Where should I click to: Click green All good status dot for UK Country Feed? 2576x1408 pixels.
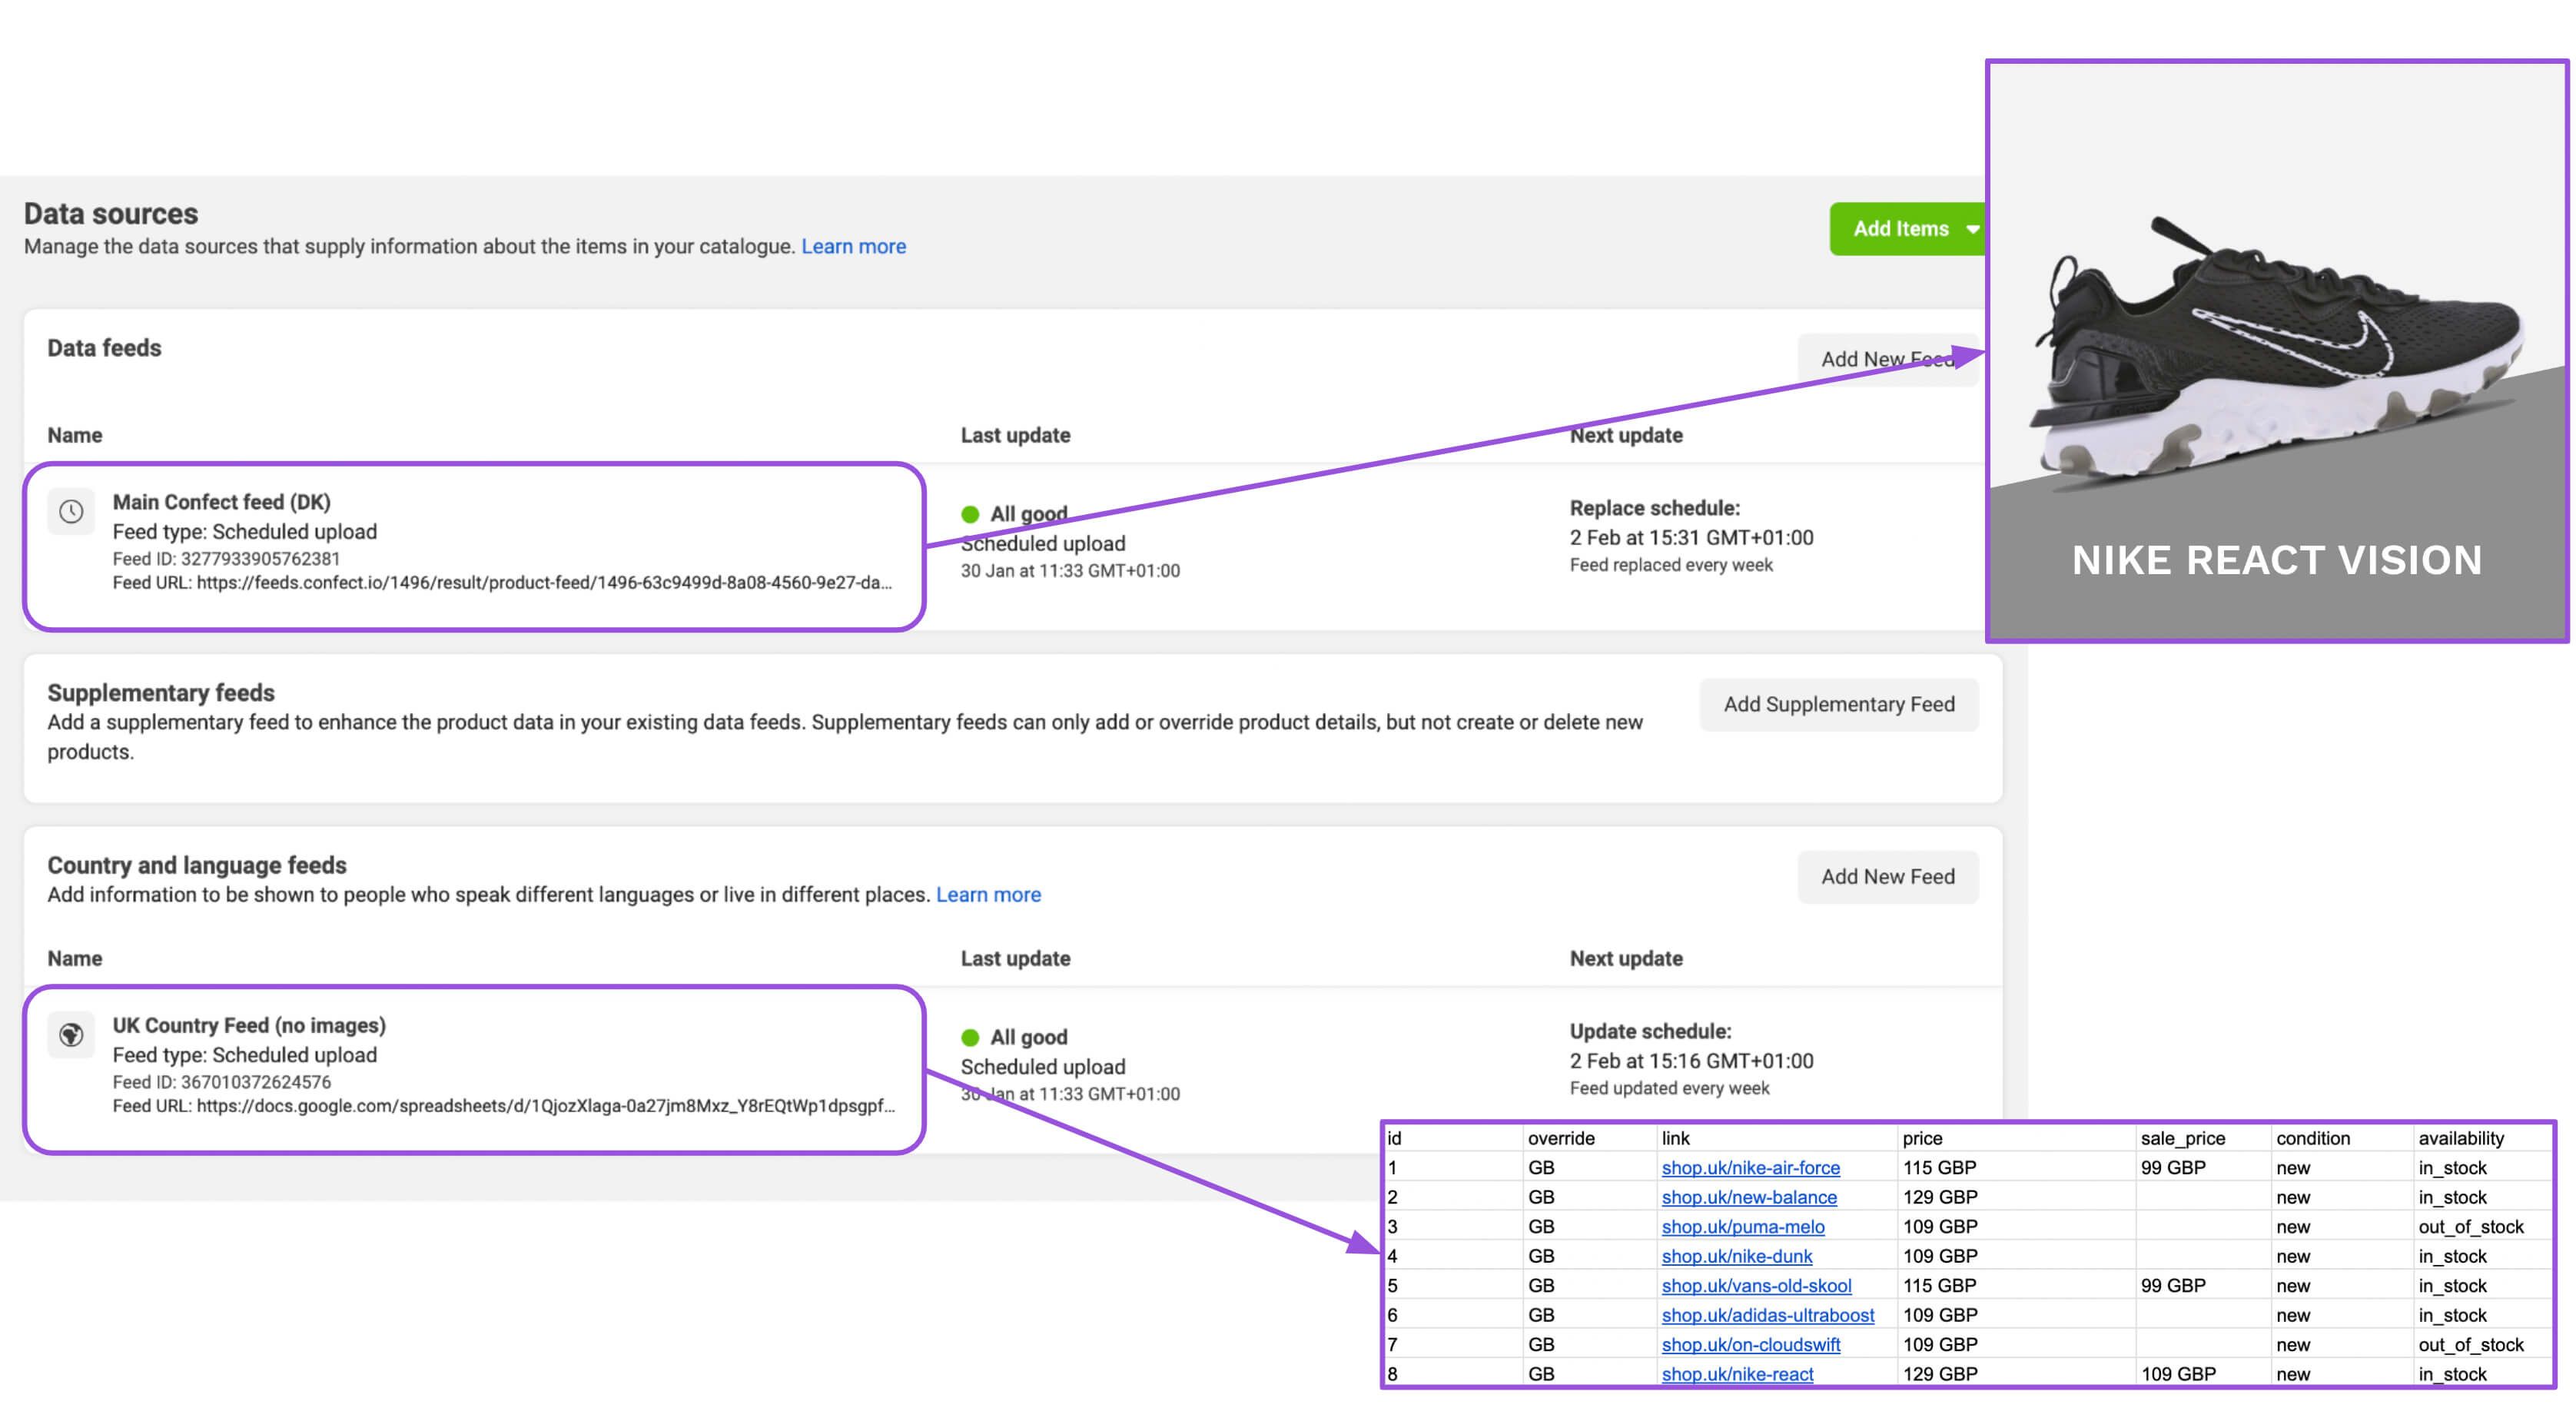point(970,1037)
